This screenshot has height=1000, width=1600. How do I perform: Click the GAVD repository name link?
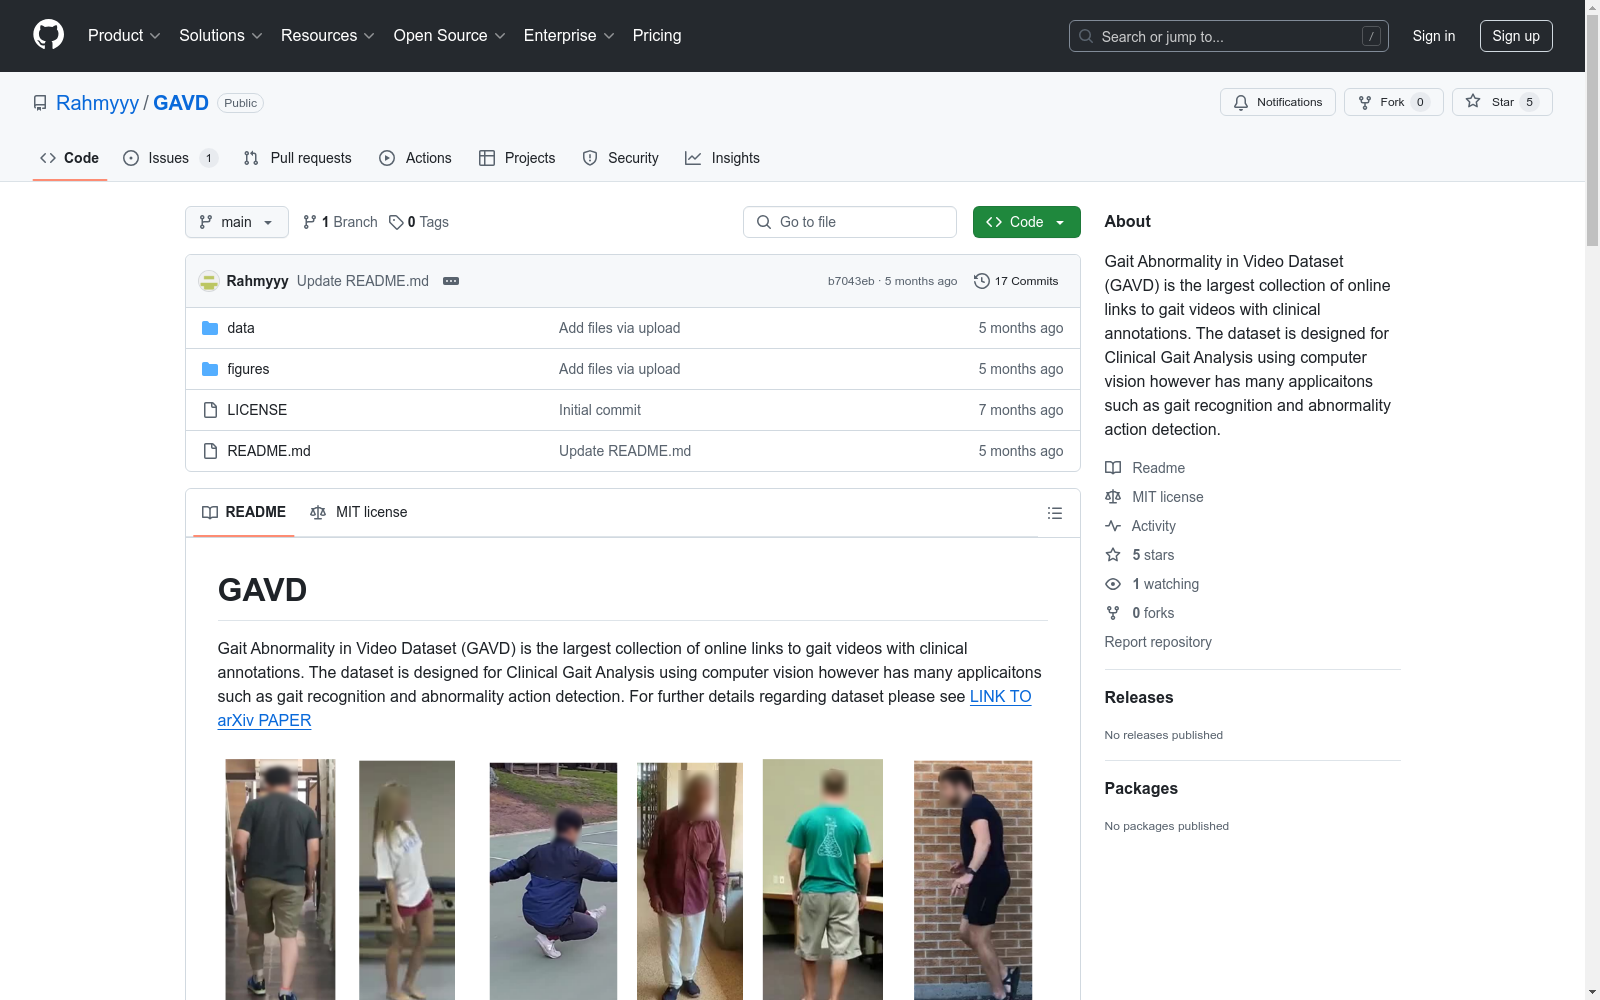pos(181,103)
